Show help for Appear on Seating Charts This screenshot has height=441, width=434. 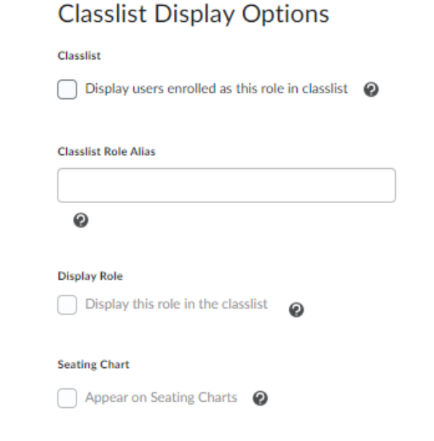[260, 398]
